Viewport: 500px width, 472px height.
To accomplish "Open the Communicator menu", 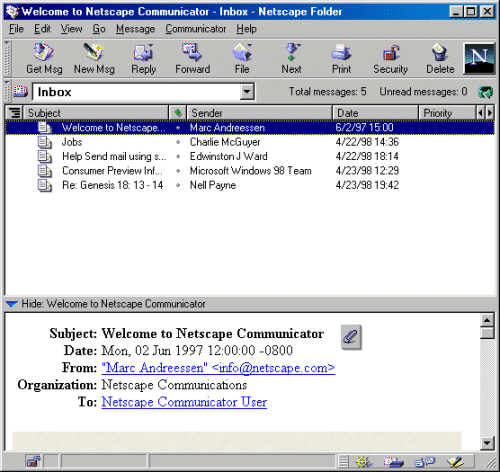I will tap(196, 29).
